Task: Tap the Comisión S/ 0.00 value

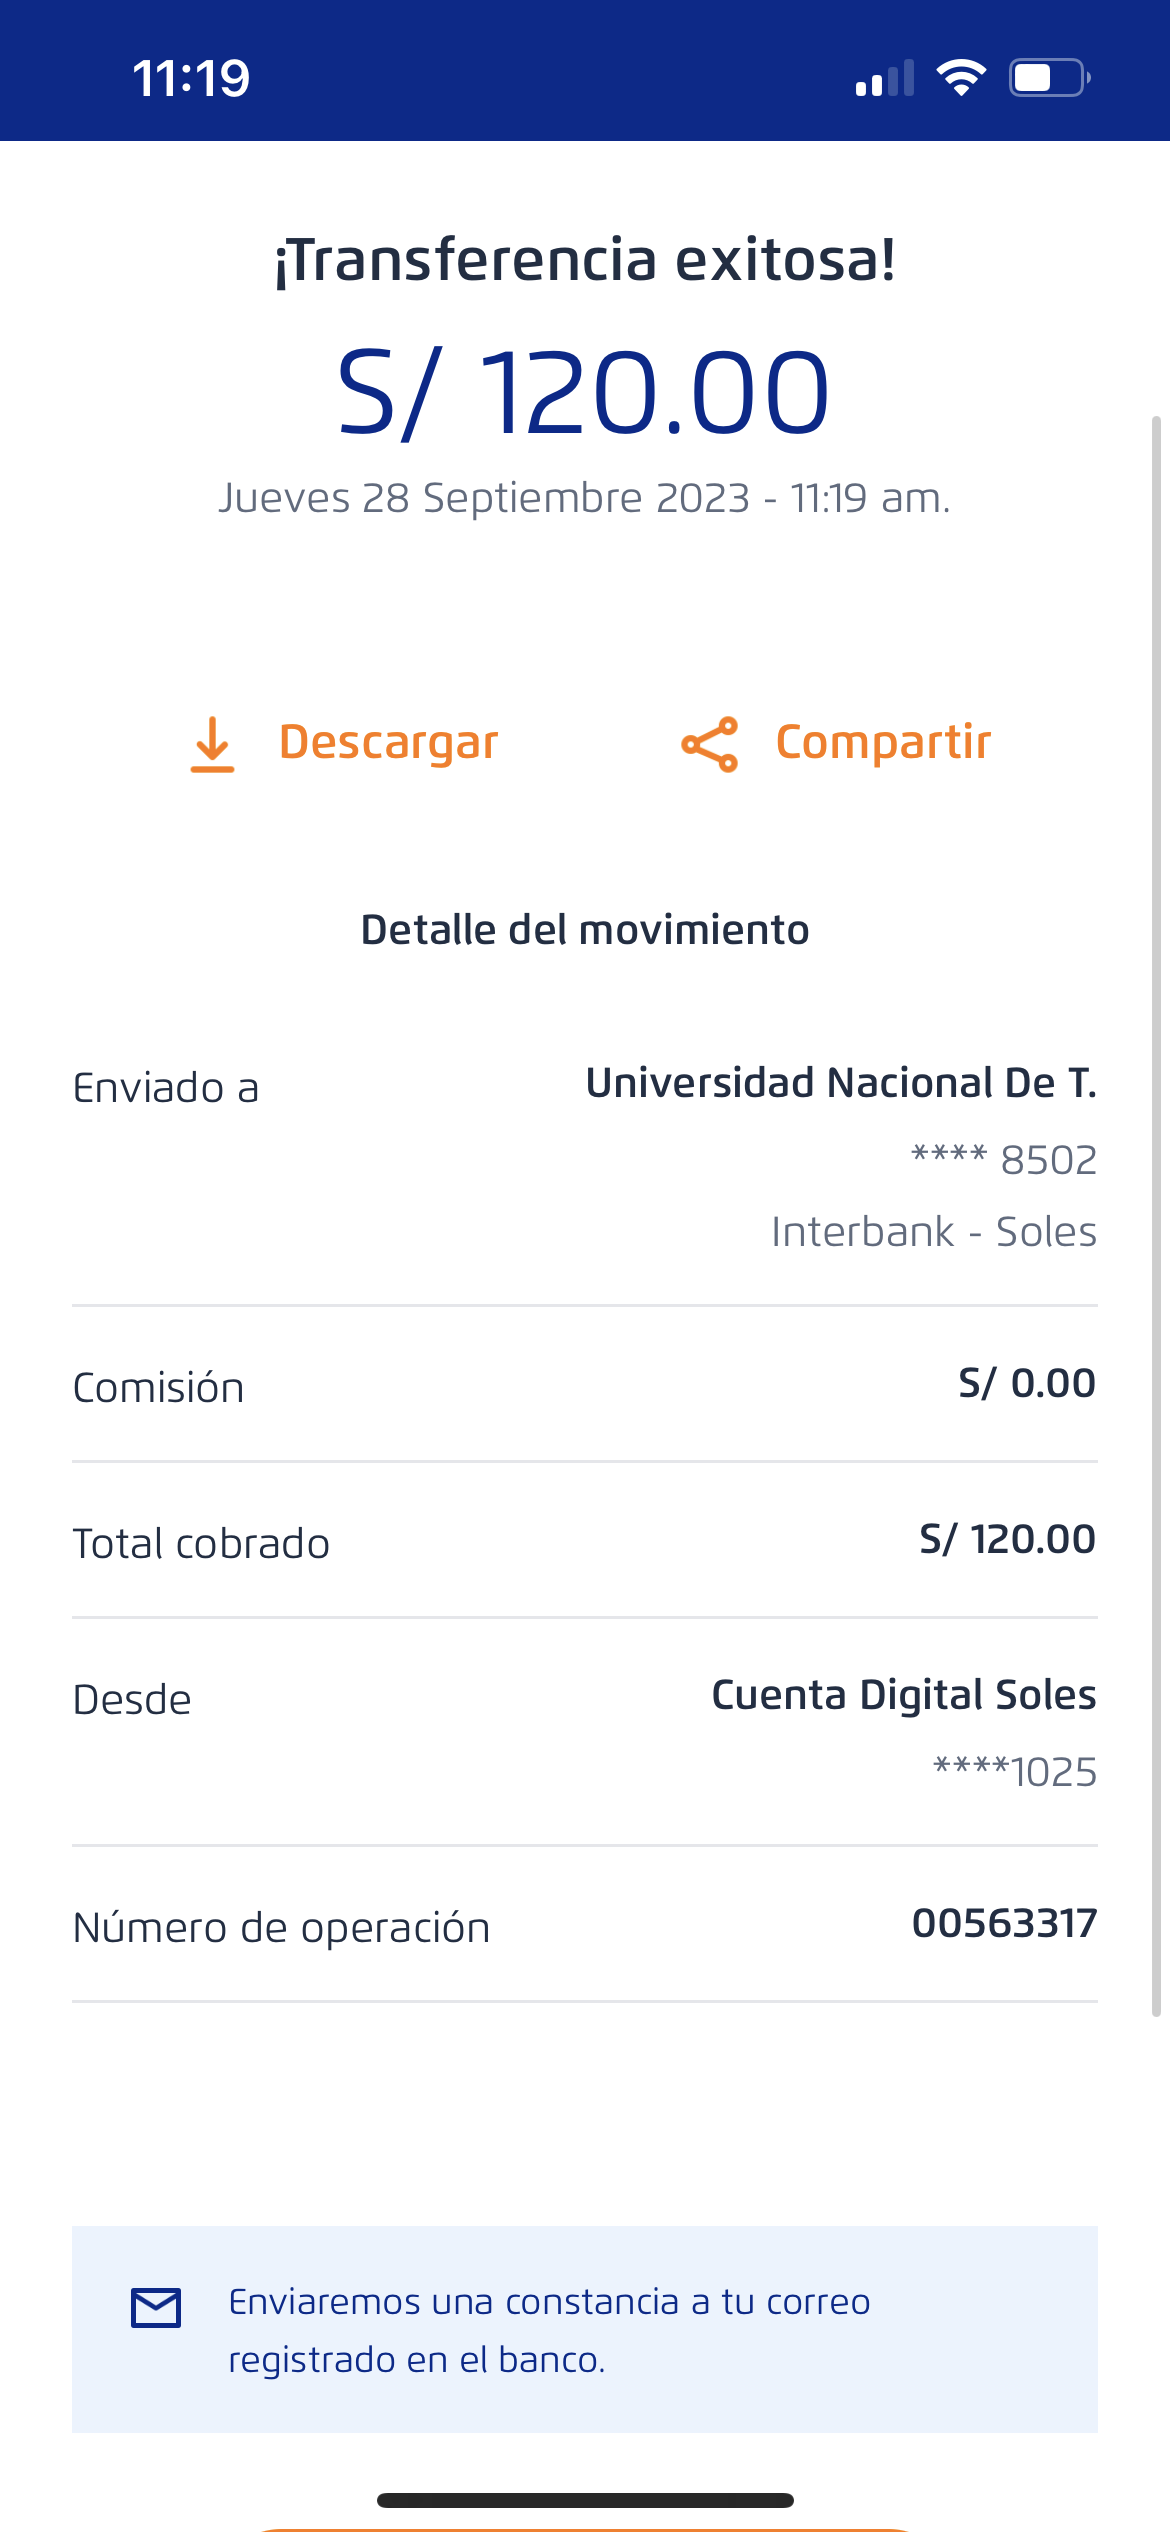Action: tap(1026, 1383)
